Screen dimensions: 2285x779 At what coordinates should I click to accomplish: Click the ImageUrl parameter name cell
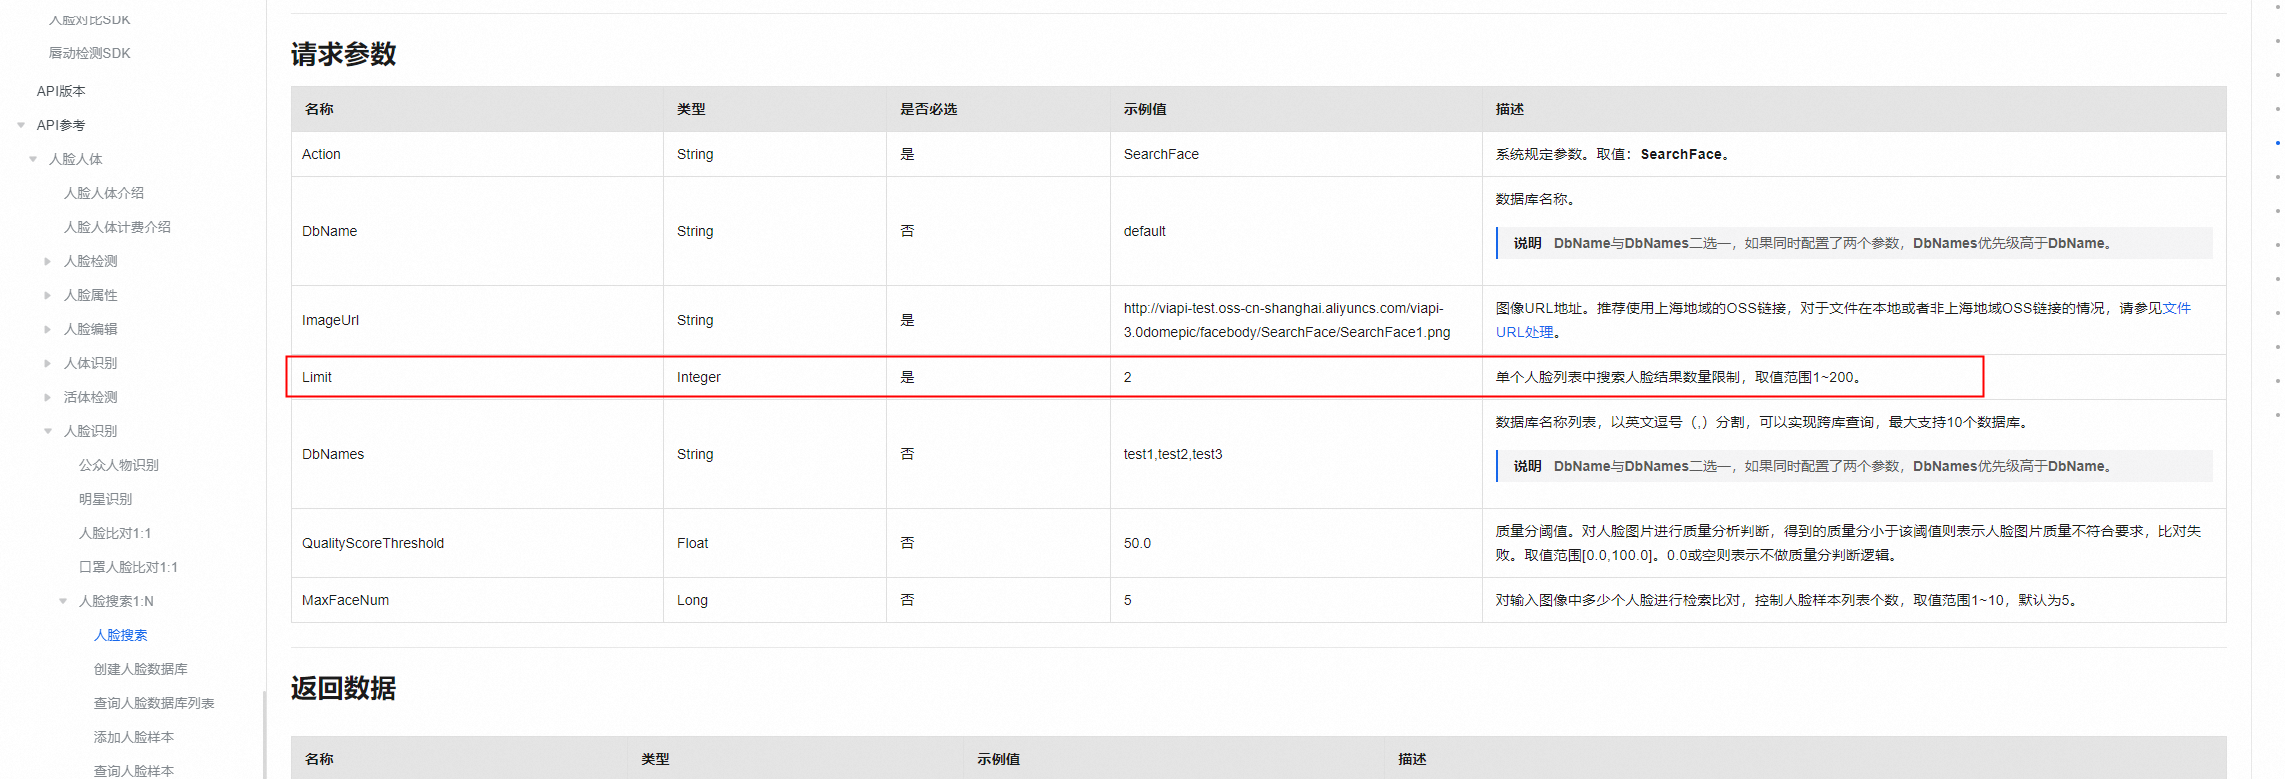(x=330, y=320)
